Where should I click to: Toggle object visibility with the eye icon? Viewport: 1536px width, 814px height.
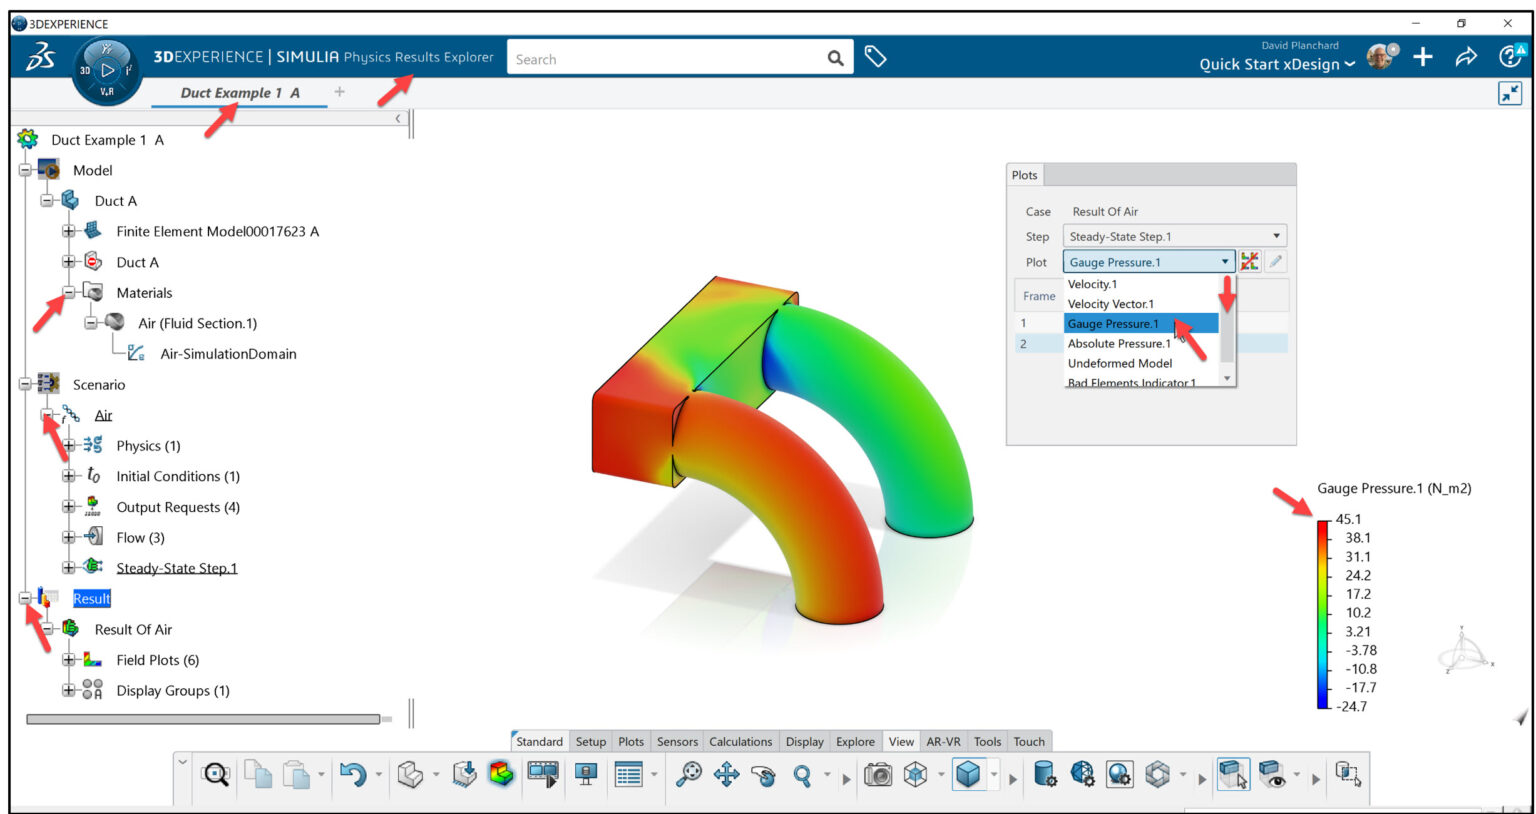[x=1271, y=774]
